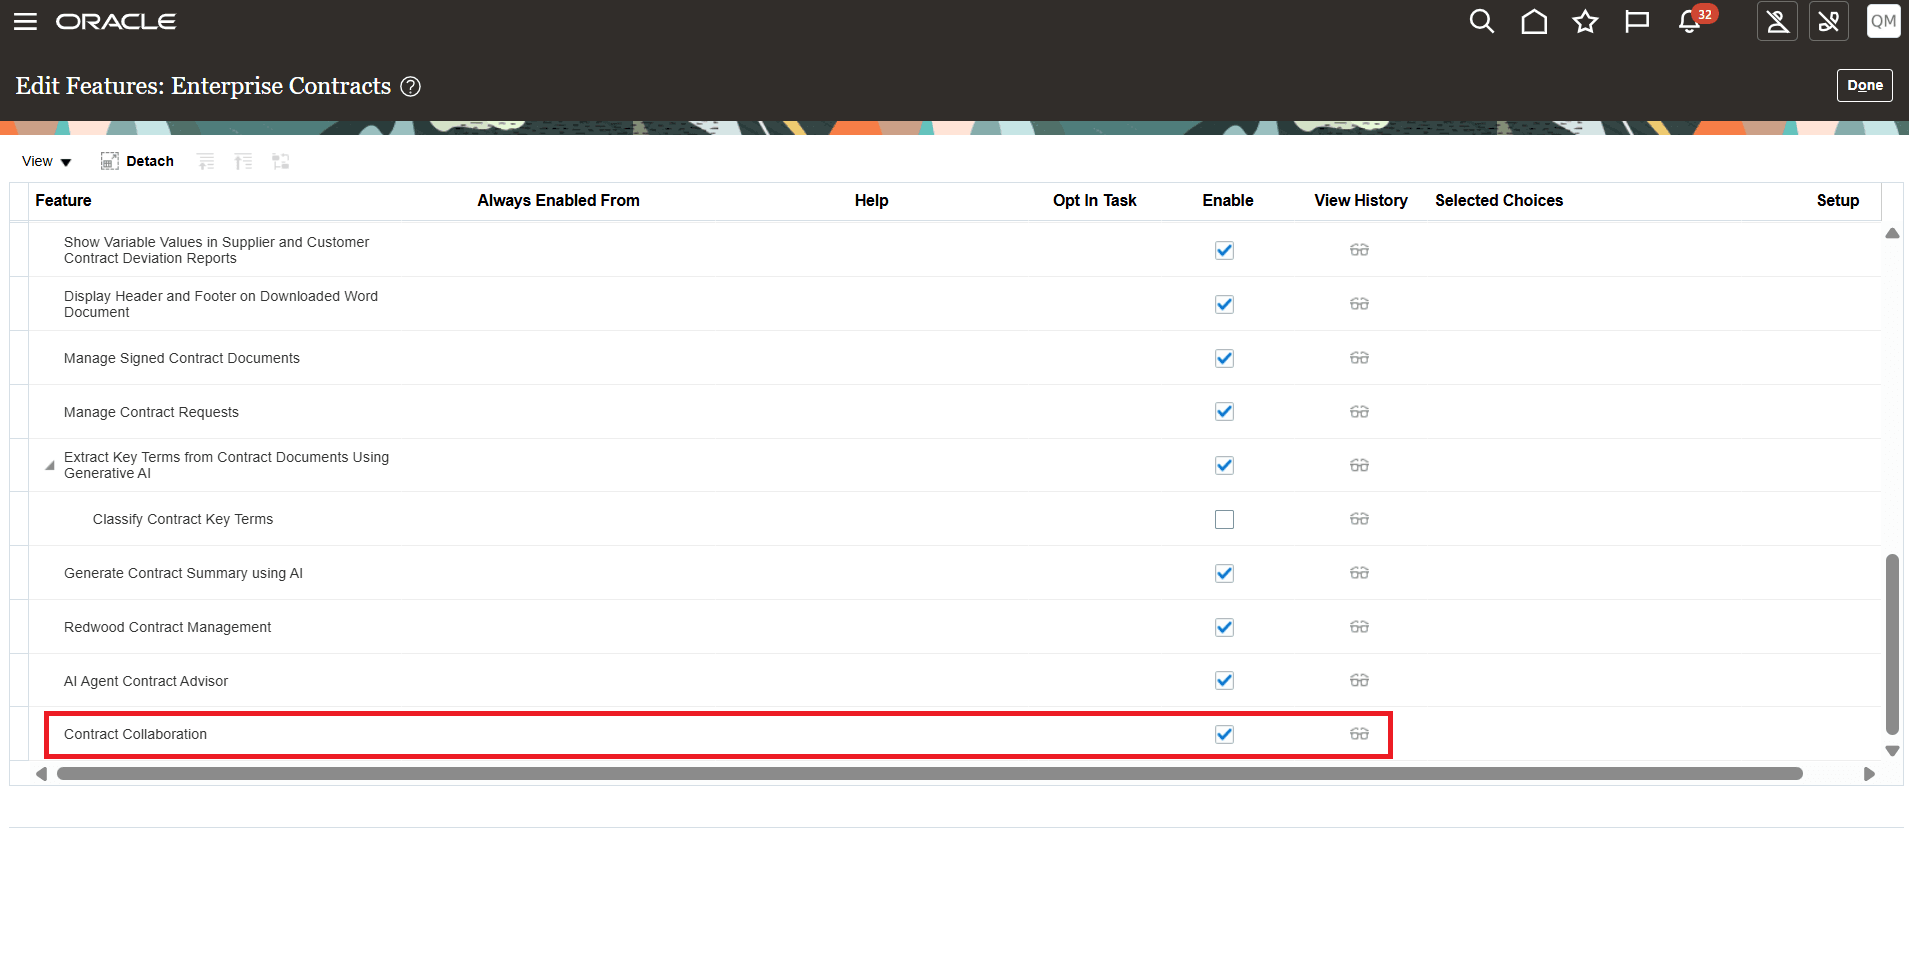Click the View History column header
The width and height of the screenshot is (1909, 970).
pos(1360,200)
